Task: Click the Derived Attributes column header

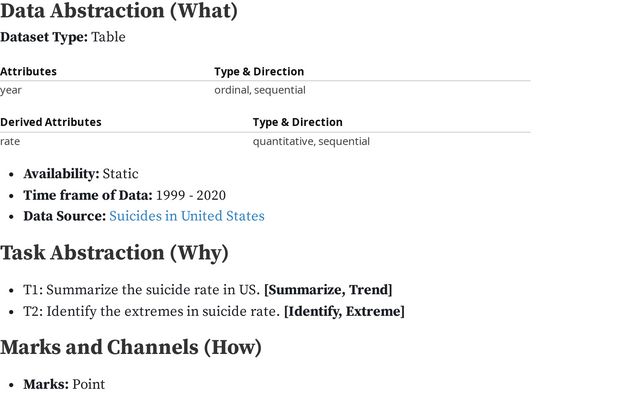Action: [51, 122]
